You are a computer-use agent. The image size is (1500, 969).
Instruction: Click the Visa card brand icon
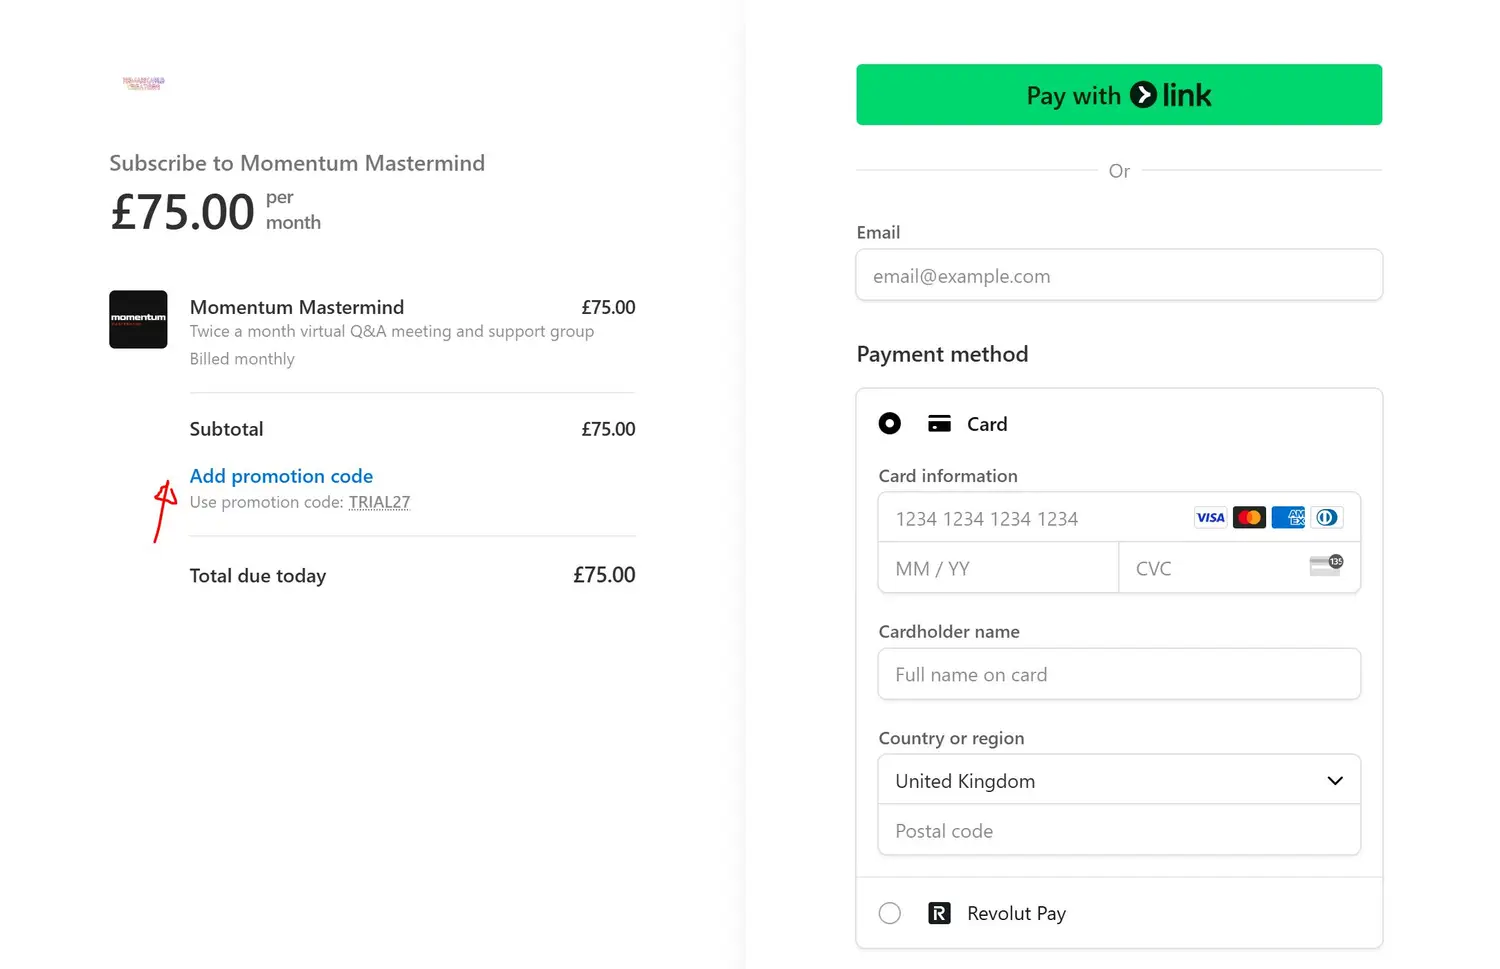pos(1210,518)
